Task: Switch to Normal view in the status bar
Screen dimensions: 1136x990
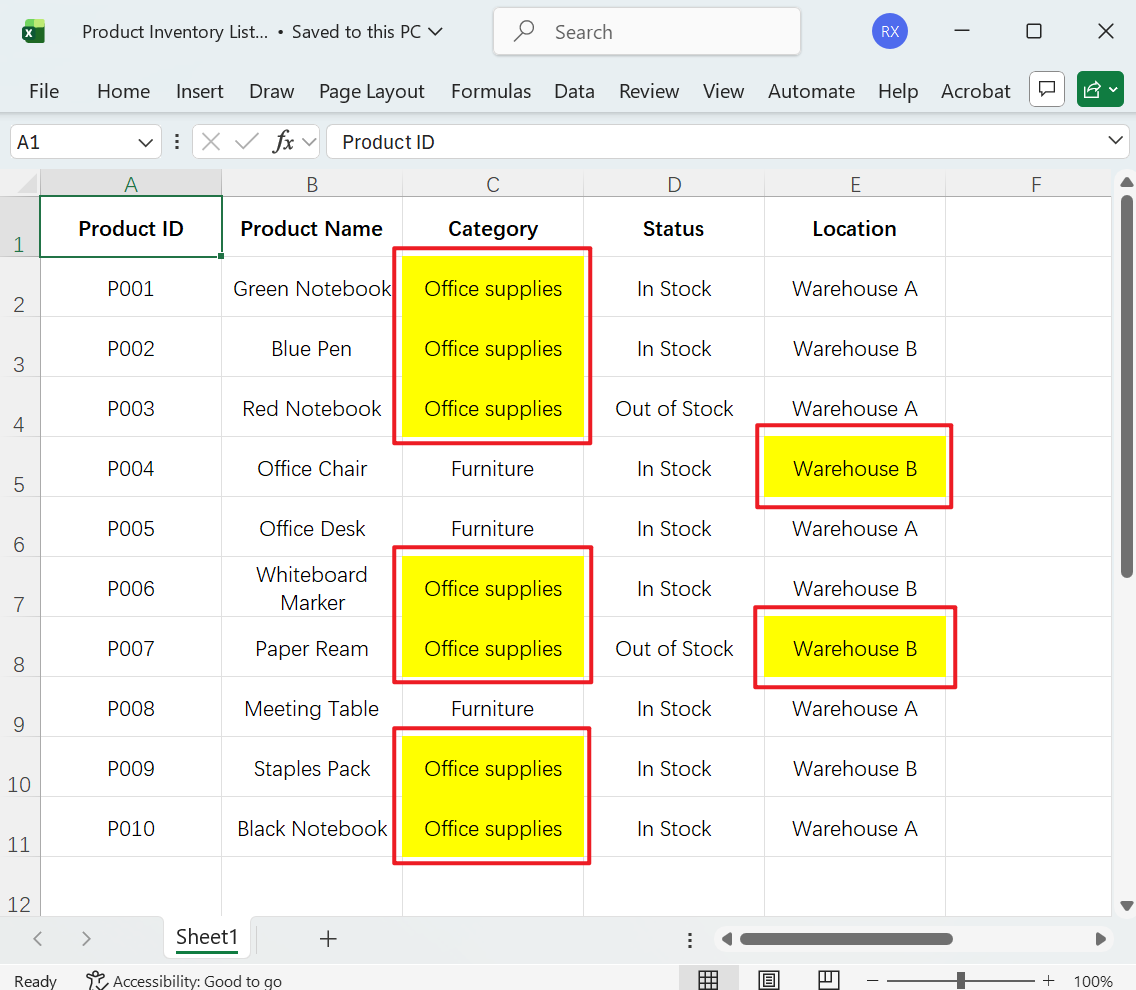Action: (709, 977)
